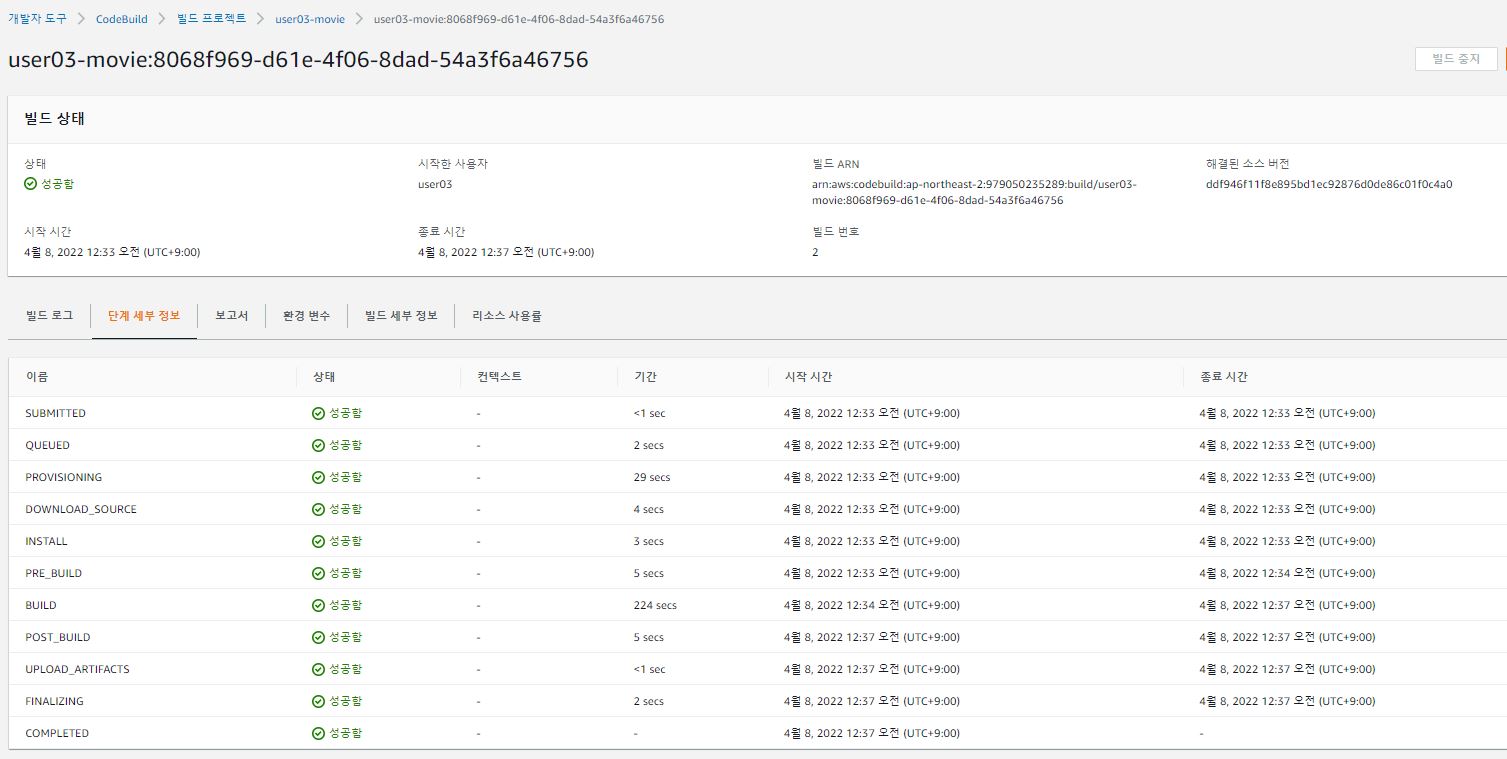Viewport: 1507px width, 759px height.
Task: Click the POST_BUILD phase name
Action: (58, 637)
